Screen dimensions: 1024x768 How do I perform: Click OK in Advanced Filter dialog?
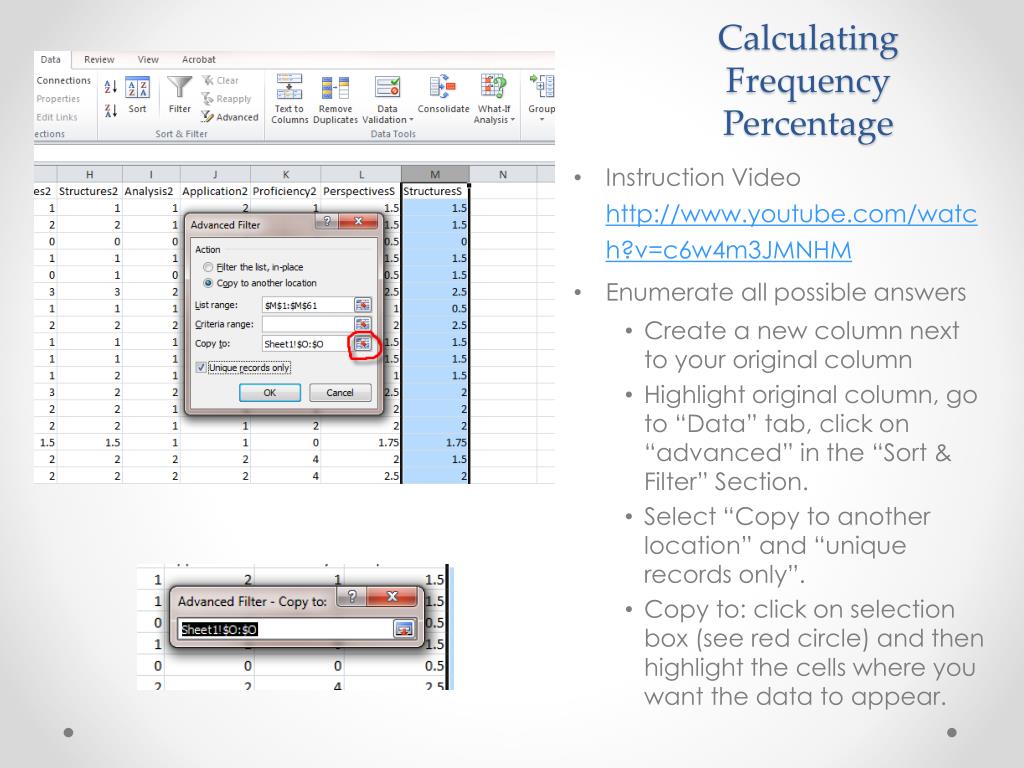tap(270, 392)
